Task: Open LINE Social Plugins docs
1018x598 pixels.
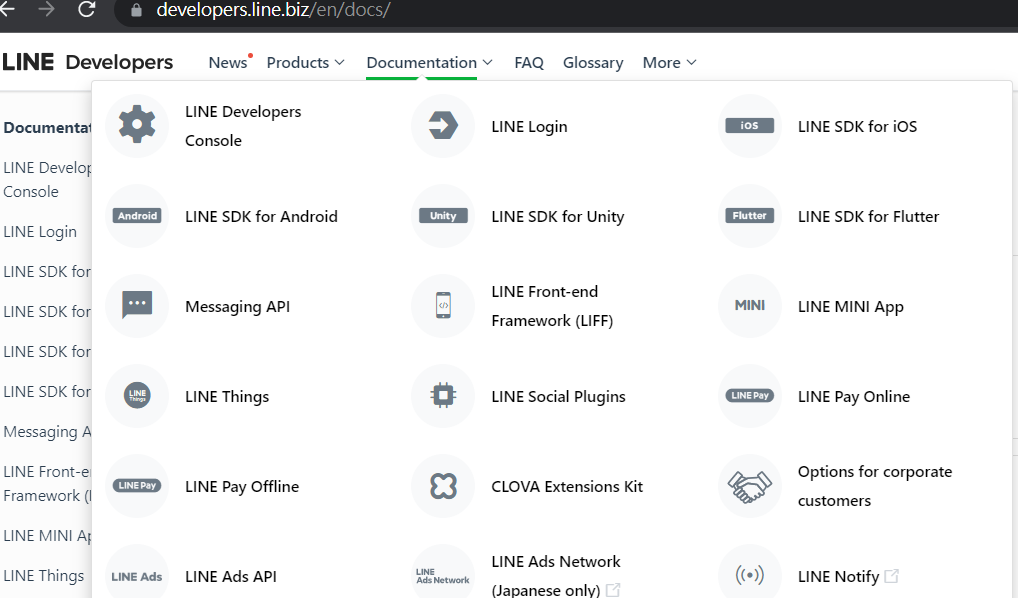Action: pyautogui.click(x=558, y=396)
